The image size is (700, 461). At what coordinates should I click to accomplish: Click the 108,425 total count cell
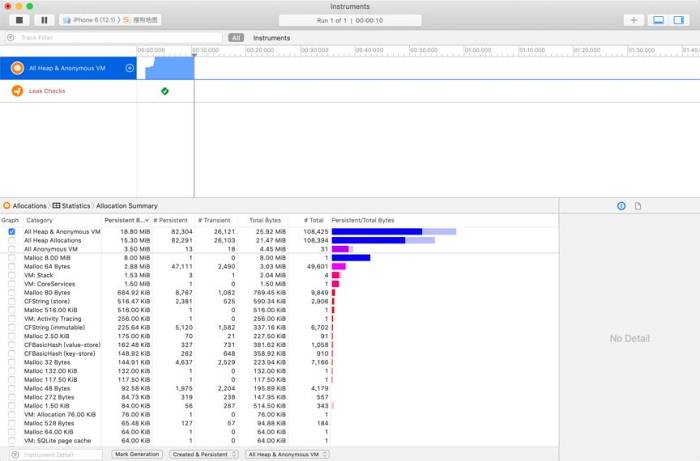click(316, 232)
